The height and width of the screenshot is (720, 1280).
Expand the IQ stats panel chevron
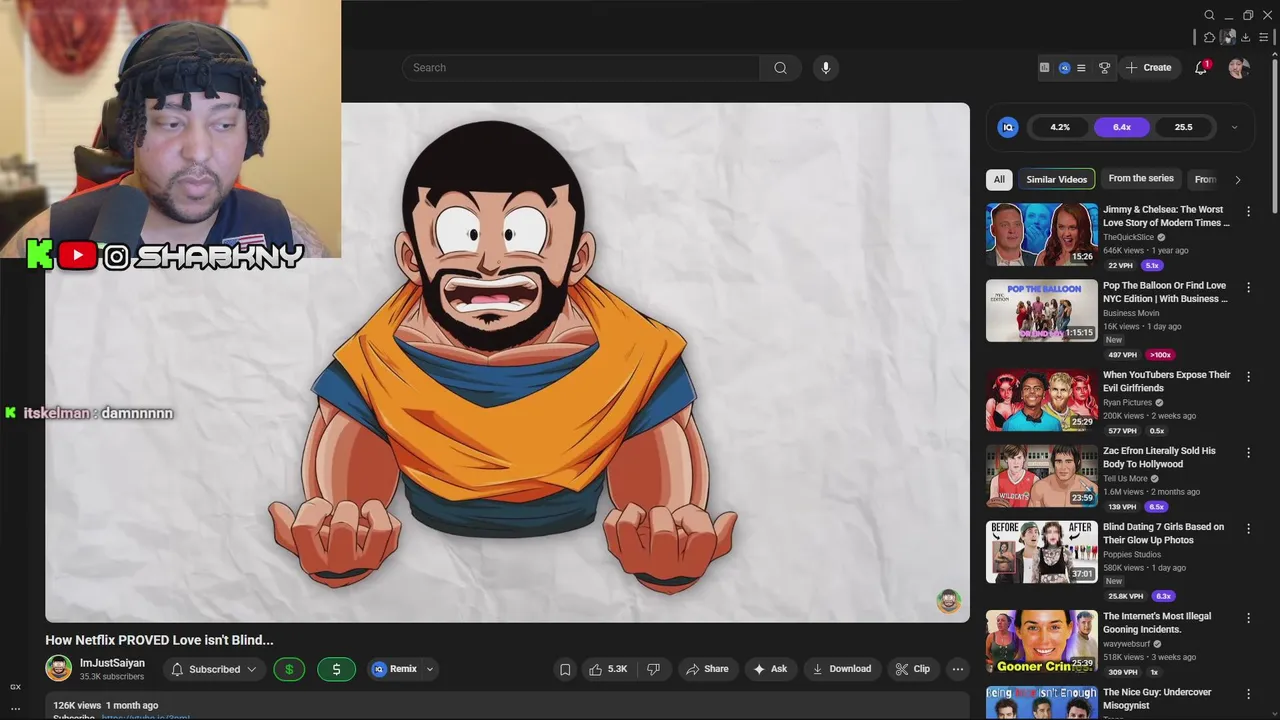click(1234, 127)
